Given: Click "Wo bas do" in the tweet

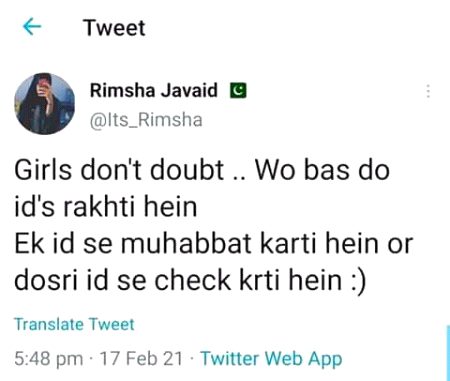Looking at the screenshot, I should click(x=322, y=170).
